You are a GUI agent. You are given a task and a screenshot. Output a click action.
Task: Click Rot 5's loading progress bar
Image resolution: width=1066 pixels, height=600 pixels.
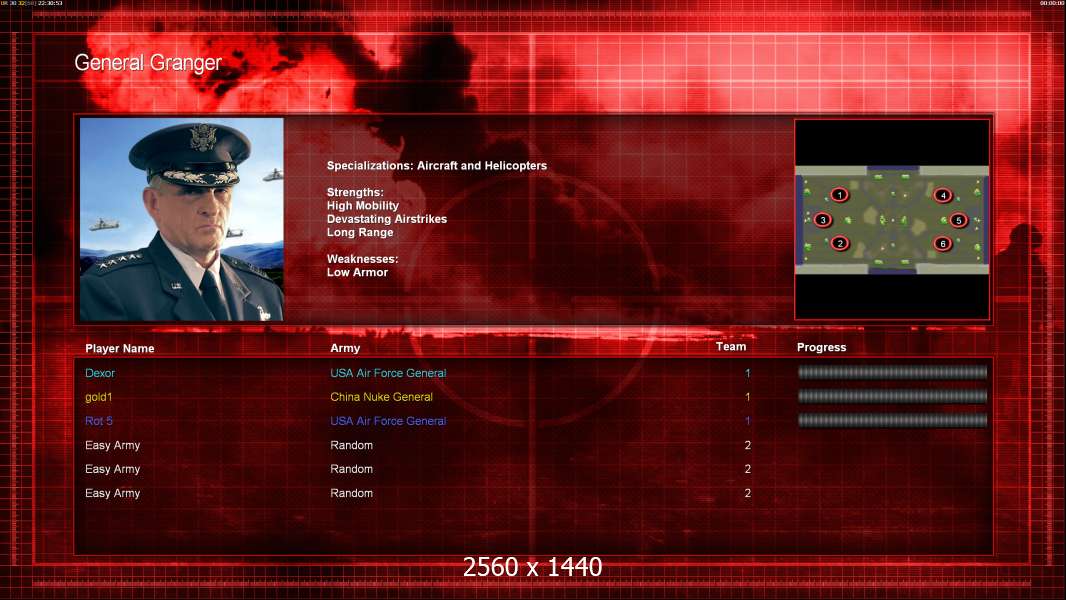tap(892, 421)
